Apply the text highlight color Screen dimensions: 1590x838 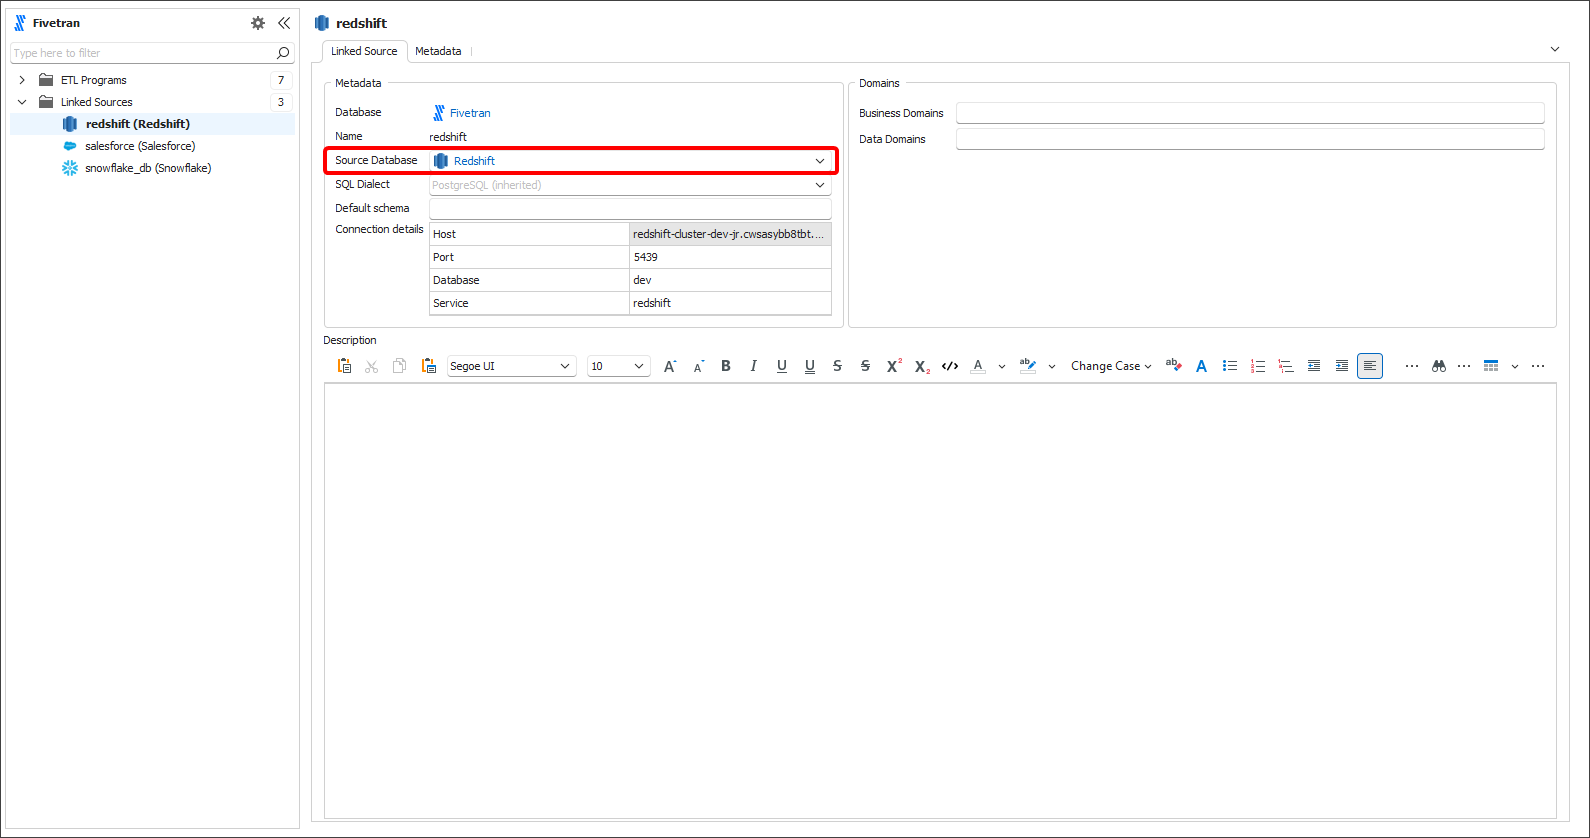click(x=1028, y=366)
